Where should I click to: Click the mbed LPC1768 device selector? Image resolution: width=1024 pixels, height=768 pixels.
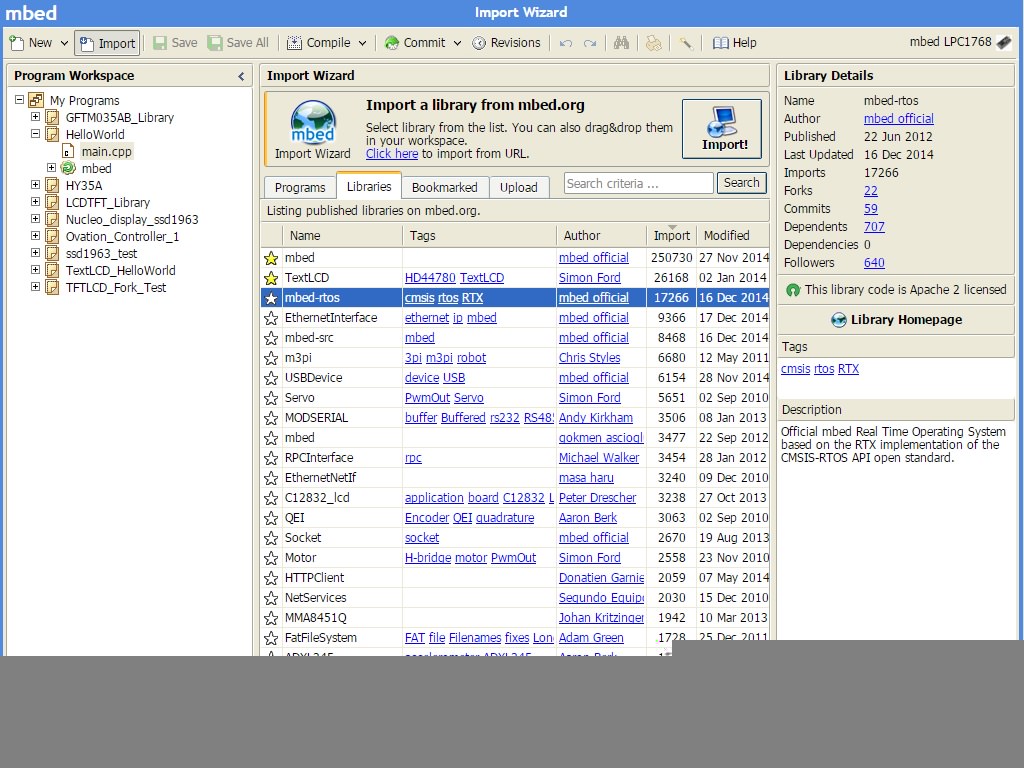pyautogui.click(x=960, y=42)
